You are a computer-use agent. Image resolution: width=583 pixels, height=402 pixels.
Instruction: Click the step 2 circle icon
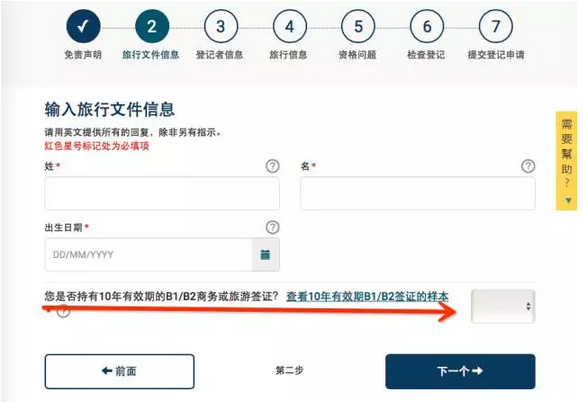152,26
